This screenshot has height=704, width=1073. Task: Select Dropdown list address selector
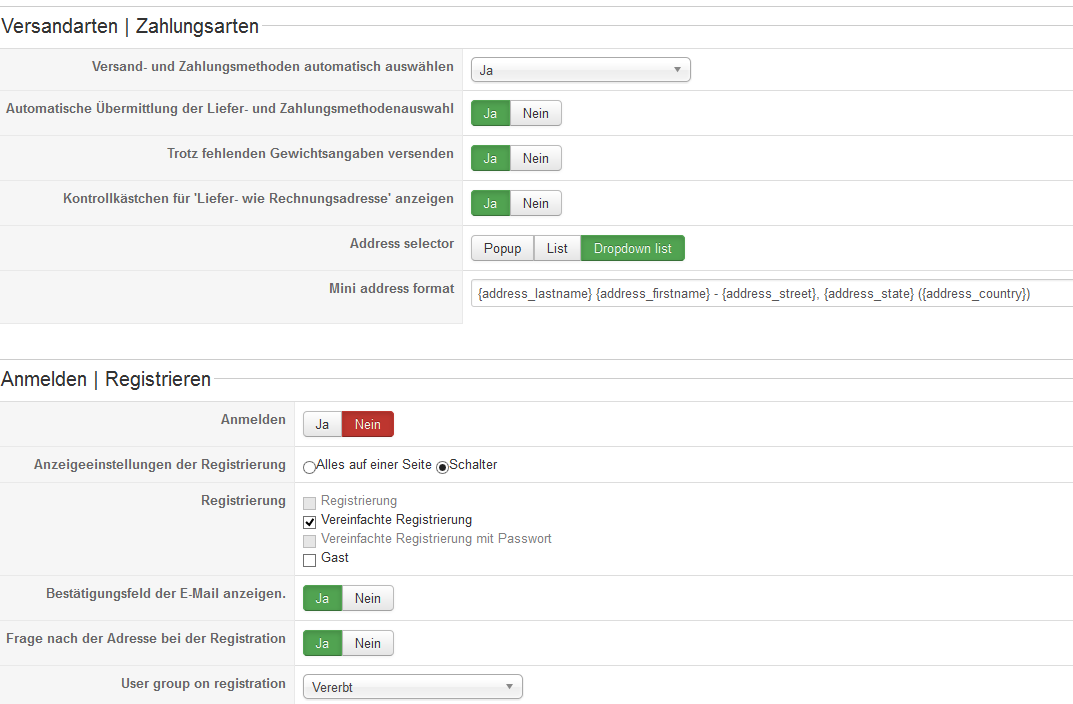[x=632, y=249]
